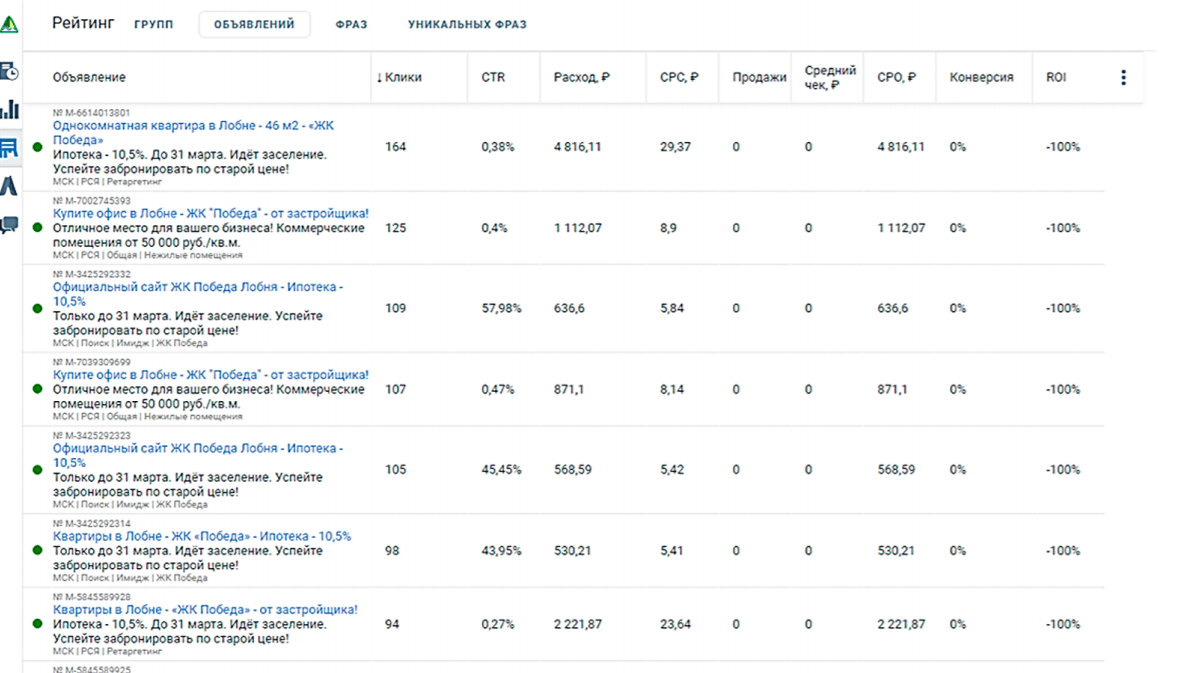
Task: Open the three-dot column options menu
Action: point(1123,77)
